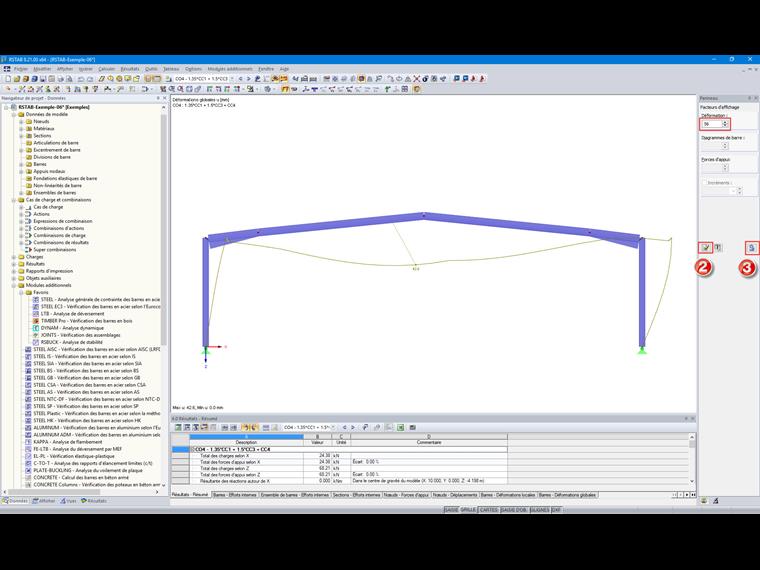Click the DYNAM module icon in navigator
Image resolution: width=760 pixels, height=570 pixels.
coord(36,328)
